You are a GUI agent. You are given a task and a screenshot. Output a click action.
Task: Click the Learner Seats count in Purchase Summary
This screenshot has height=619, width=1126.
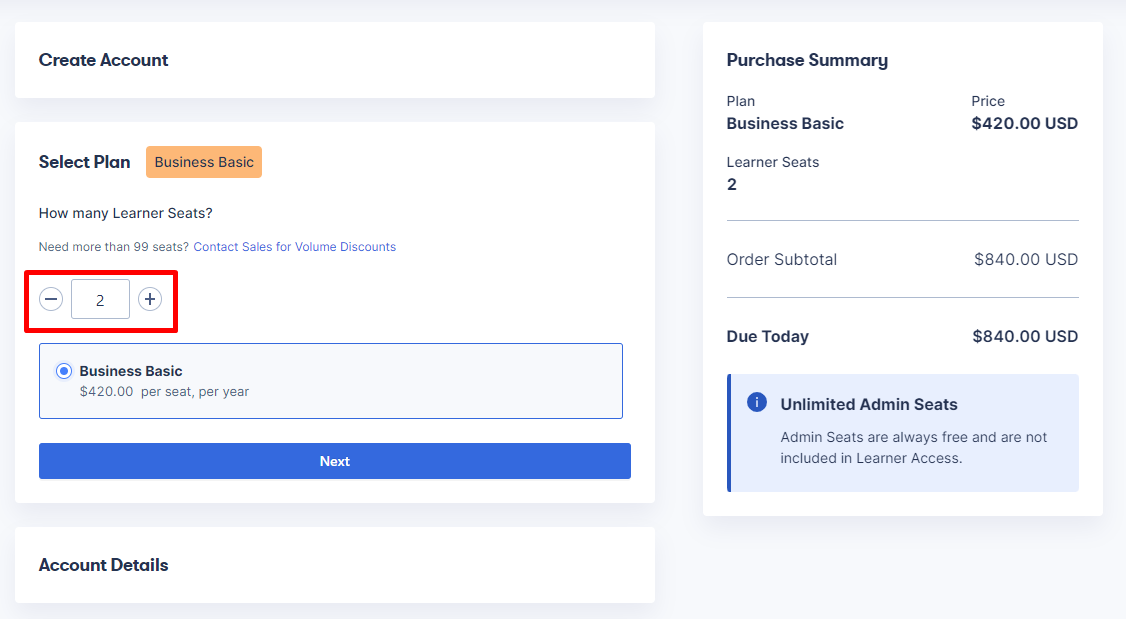coord(732,185)
